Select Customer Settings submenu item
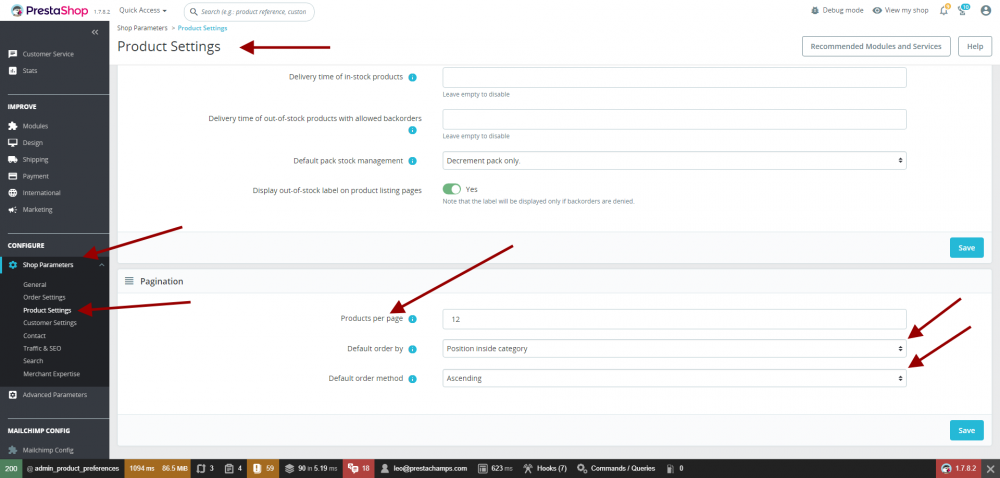This screenshot has width=1000, height=478. tap(50, 322)
